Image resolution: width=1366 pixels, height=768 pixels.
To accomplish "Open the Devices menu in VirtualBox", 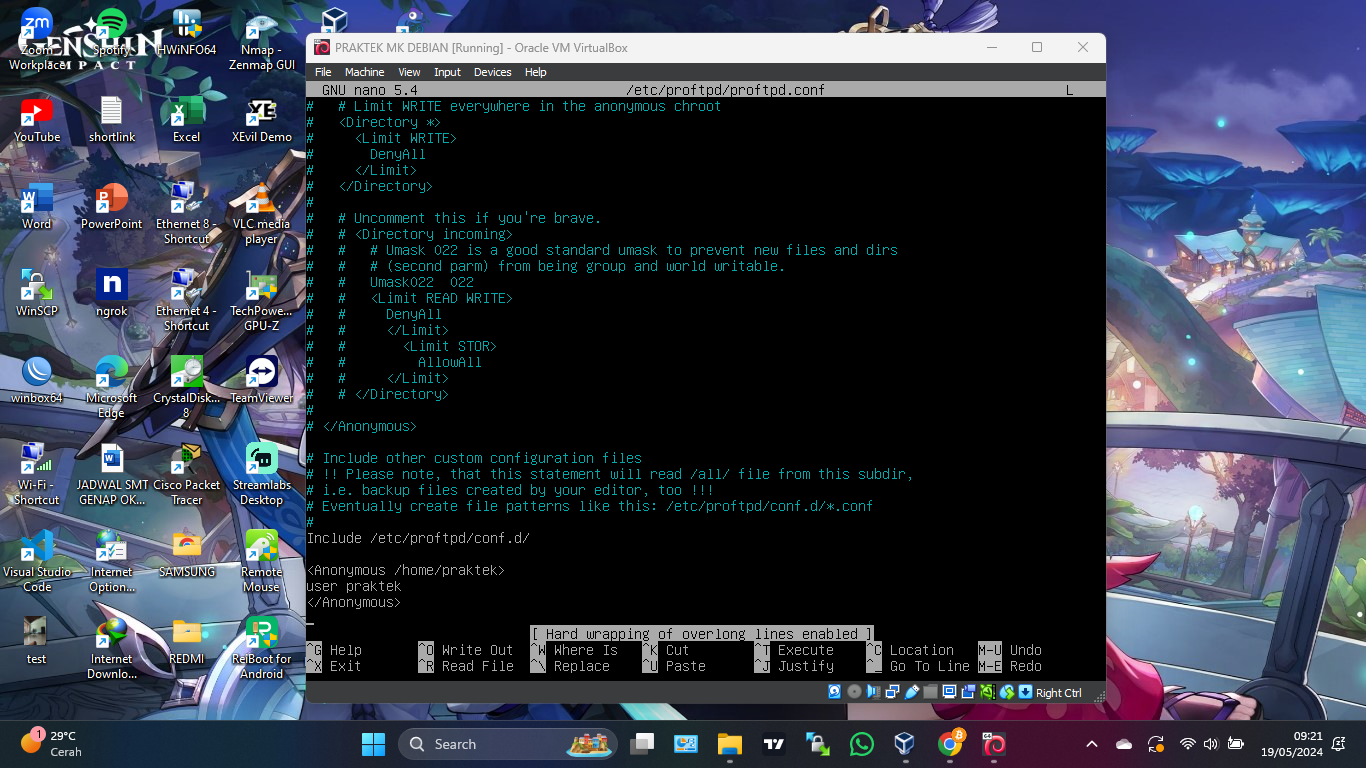I will pyautogui.click(x=492, y=72).
